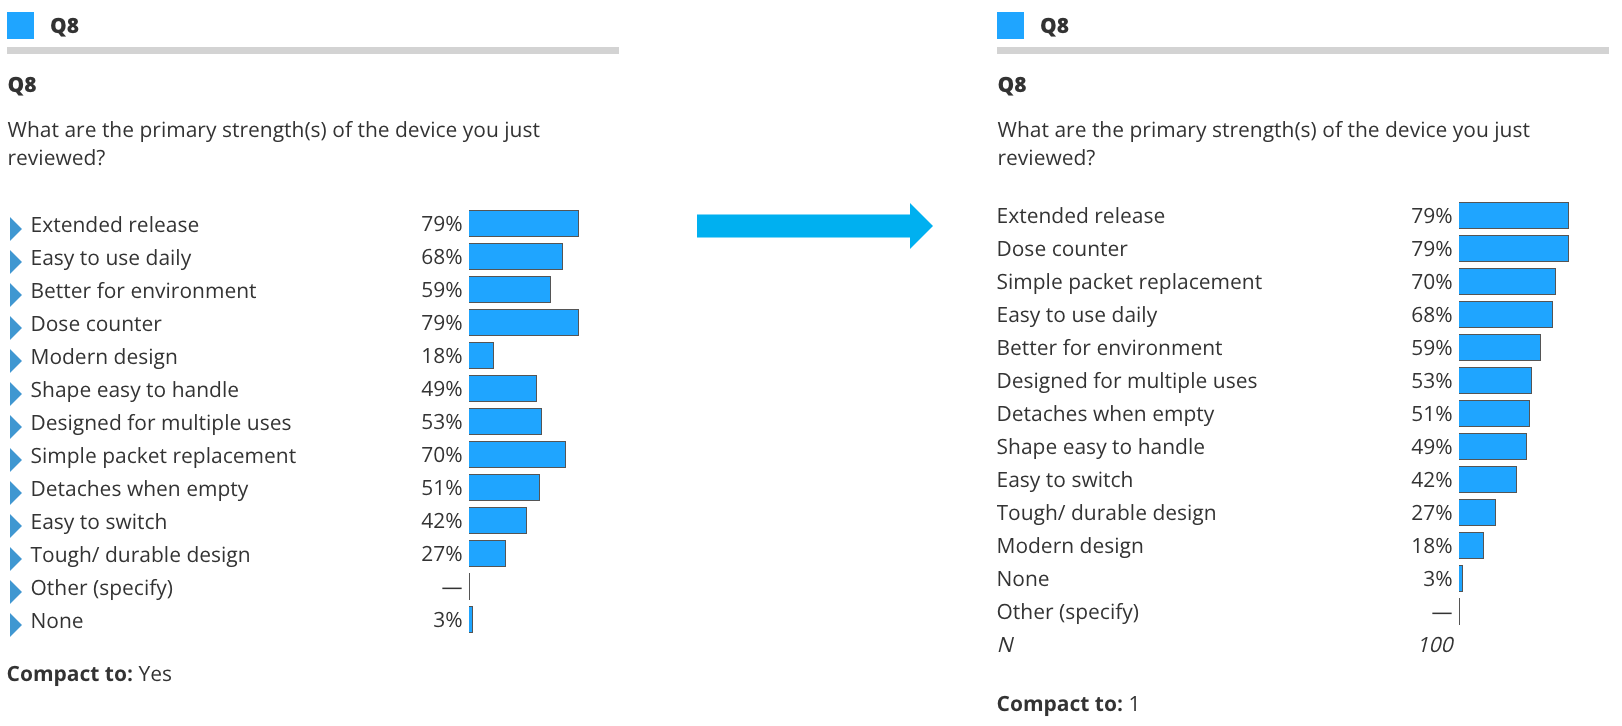Click the blue Q8 square icon in the sorted panel
Screen dimensions: 1622x726
tap(1011, 25)
